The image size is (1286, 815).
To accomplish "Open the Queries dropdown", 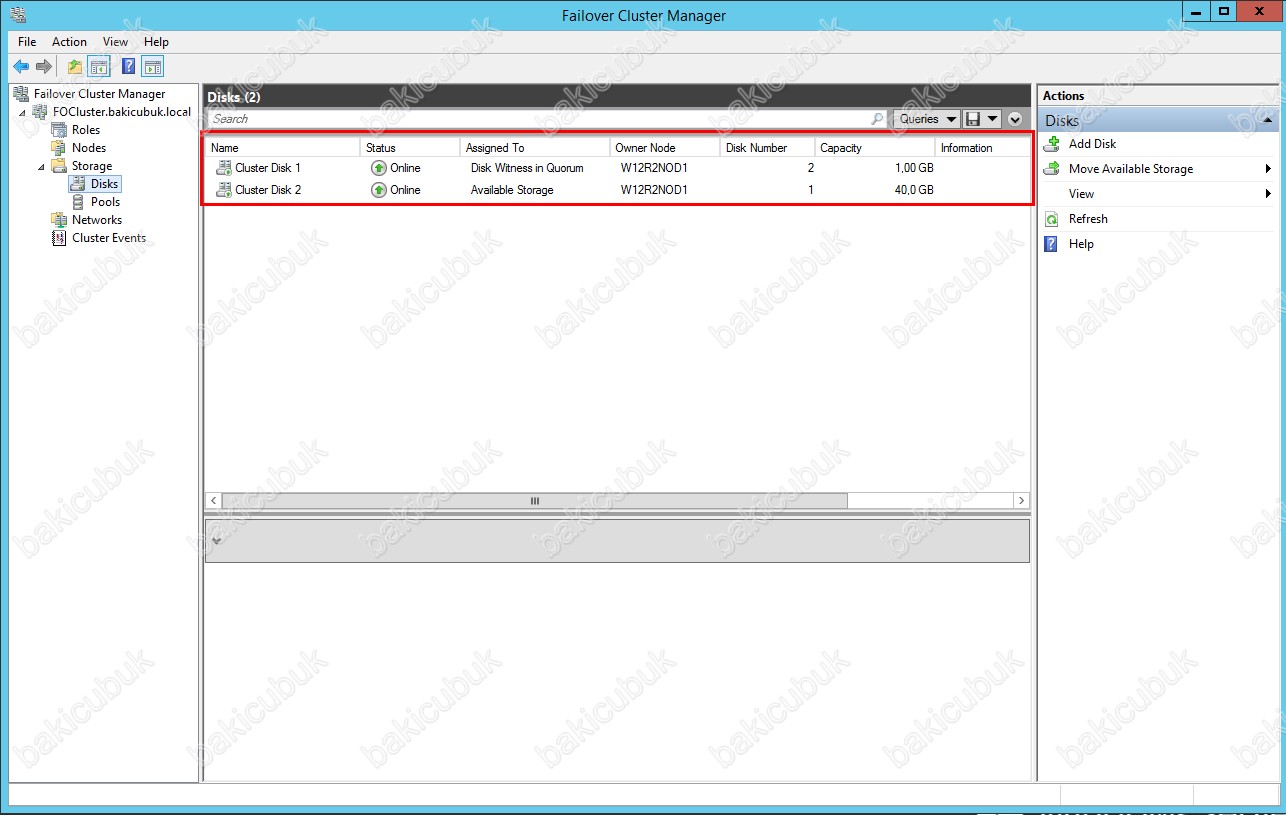I will pyautogui.click(x=926, y=119).
